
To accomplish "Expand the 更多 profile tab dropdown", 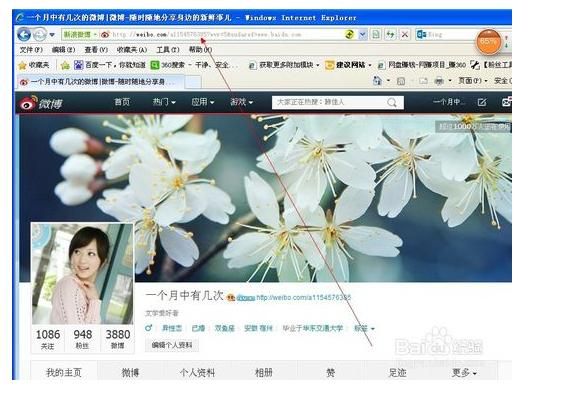I will pos(464,372).
